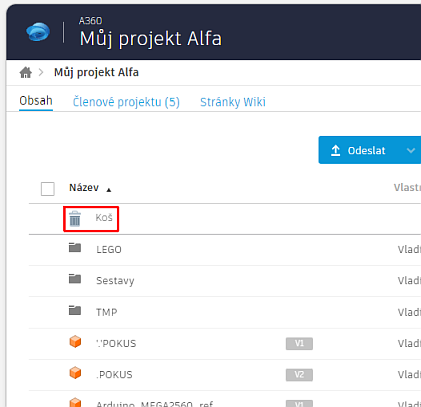Open Můj projekt Alfa breadcrumb link
This screenshot has height=407, width=421.
96,72
